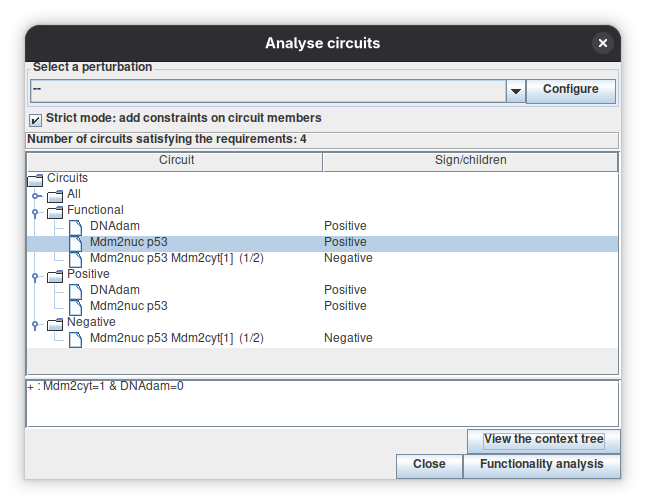The width and height of the screenshot is (646, 504).
Task: Click the Sign/children column header
Action: [470, 160]
